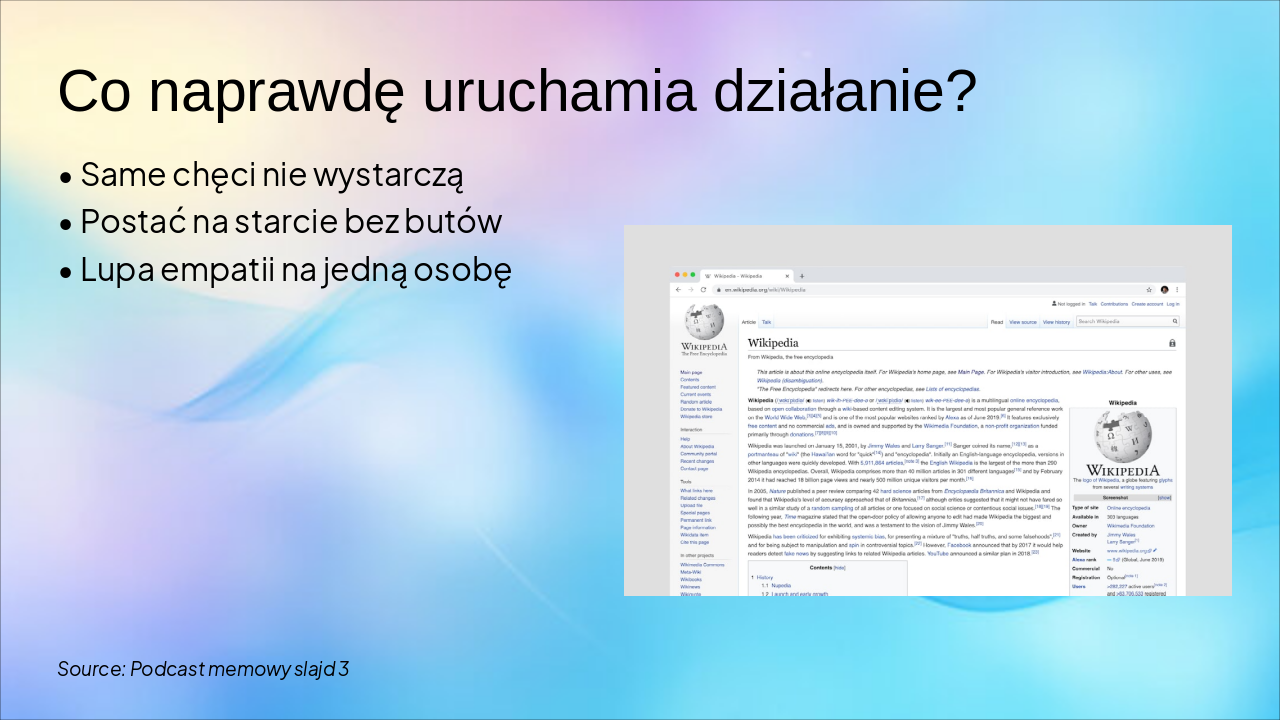1280x720 pixels.
Task: Click the Search Wikipedia input field
Action: (x=1120, y=321)
